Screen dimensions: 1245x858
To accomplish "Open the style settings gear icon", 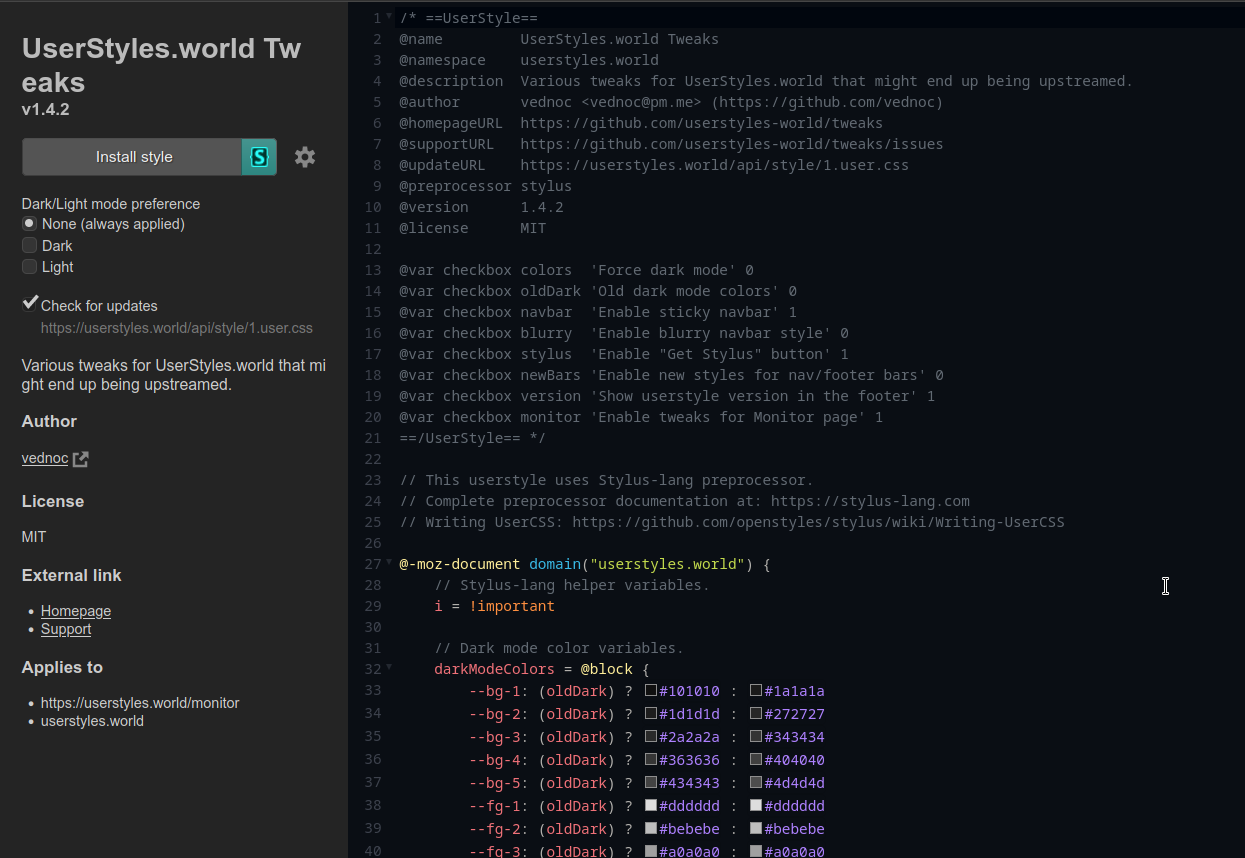I will 304,157.
